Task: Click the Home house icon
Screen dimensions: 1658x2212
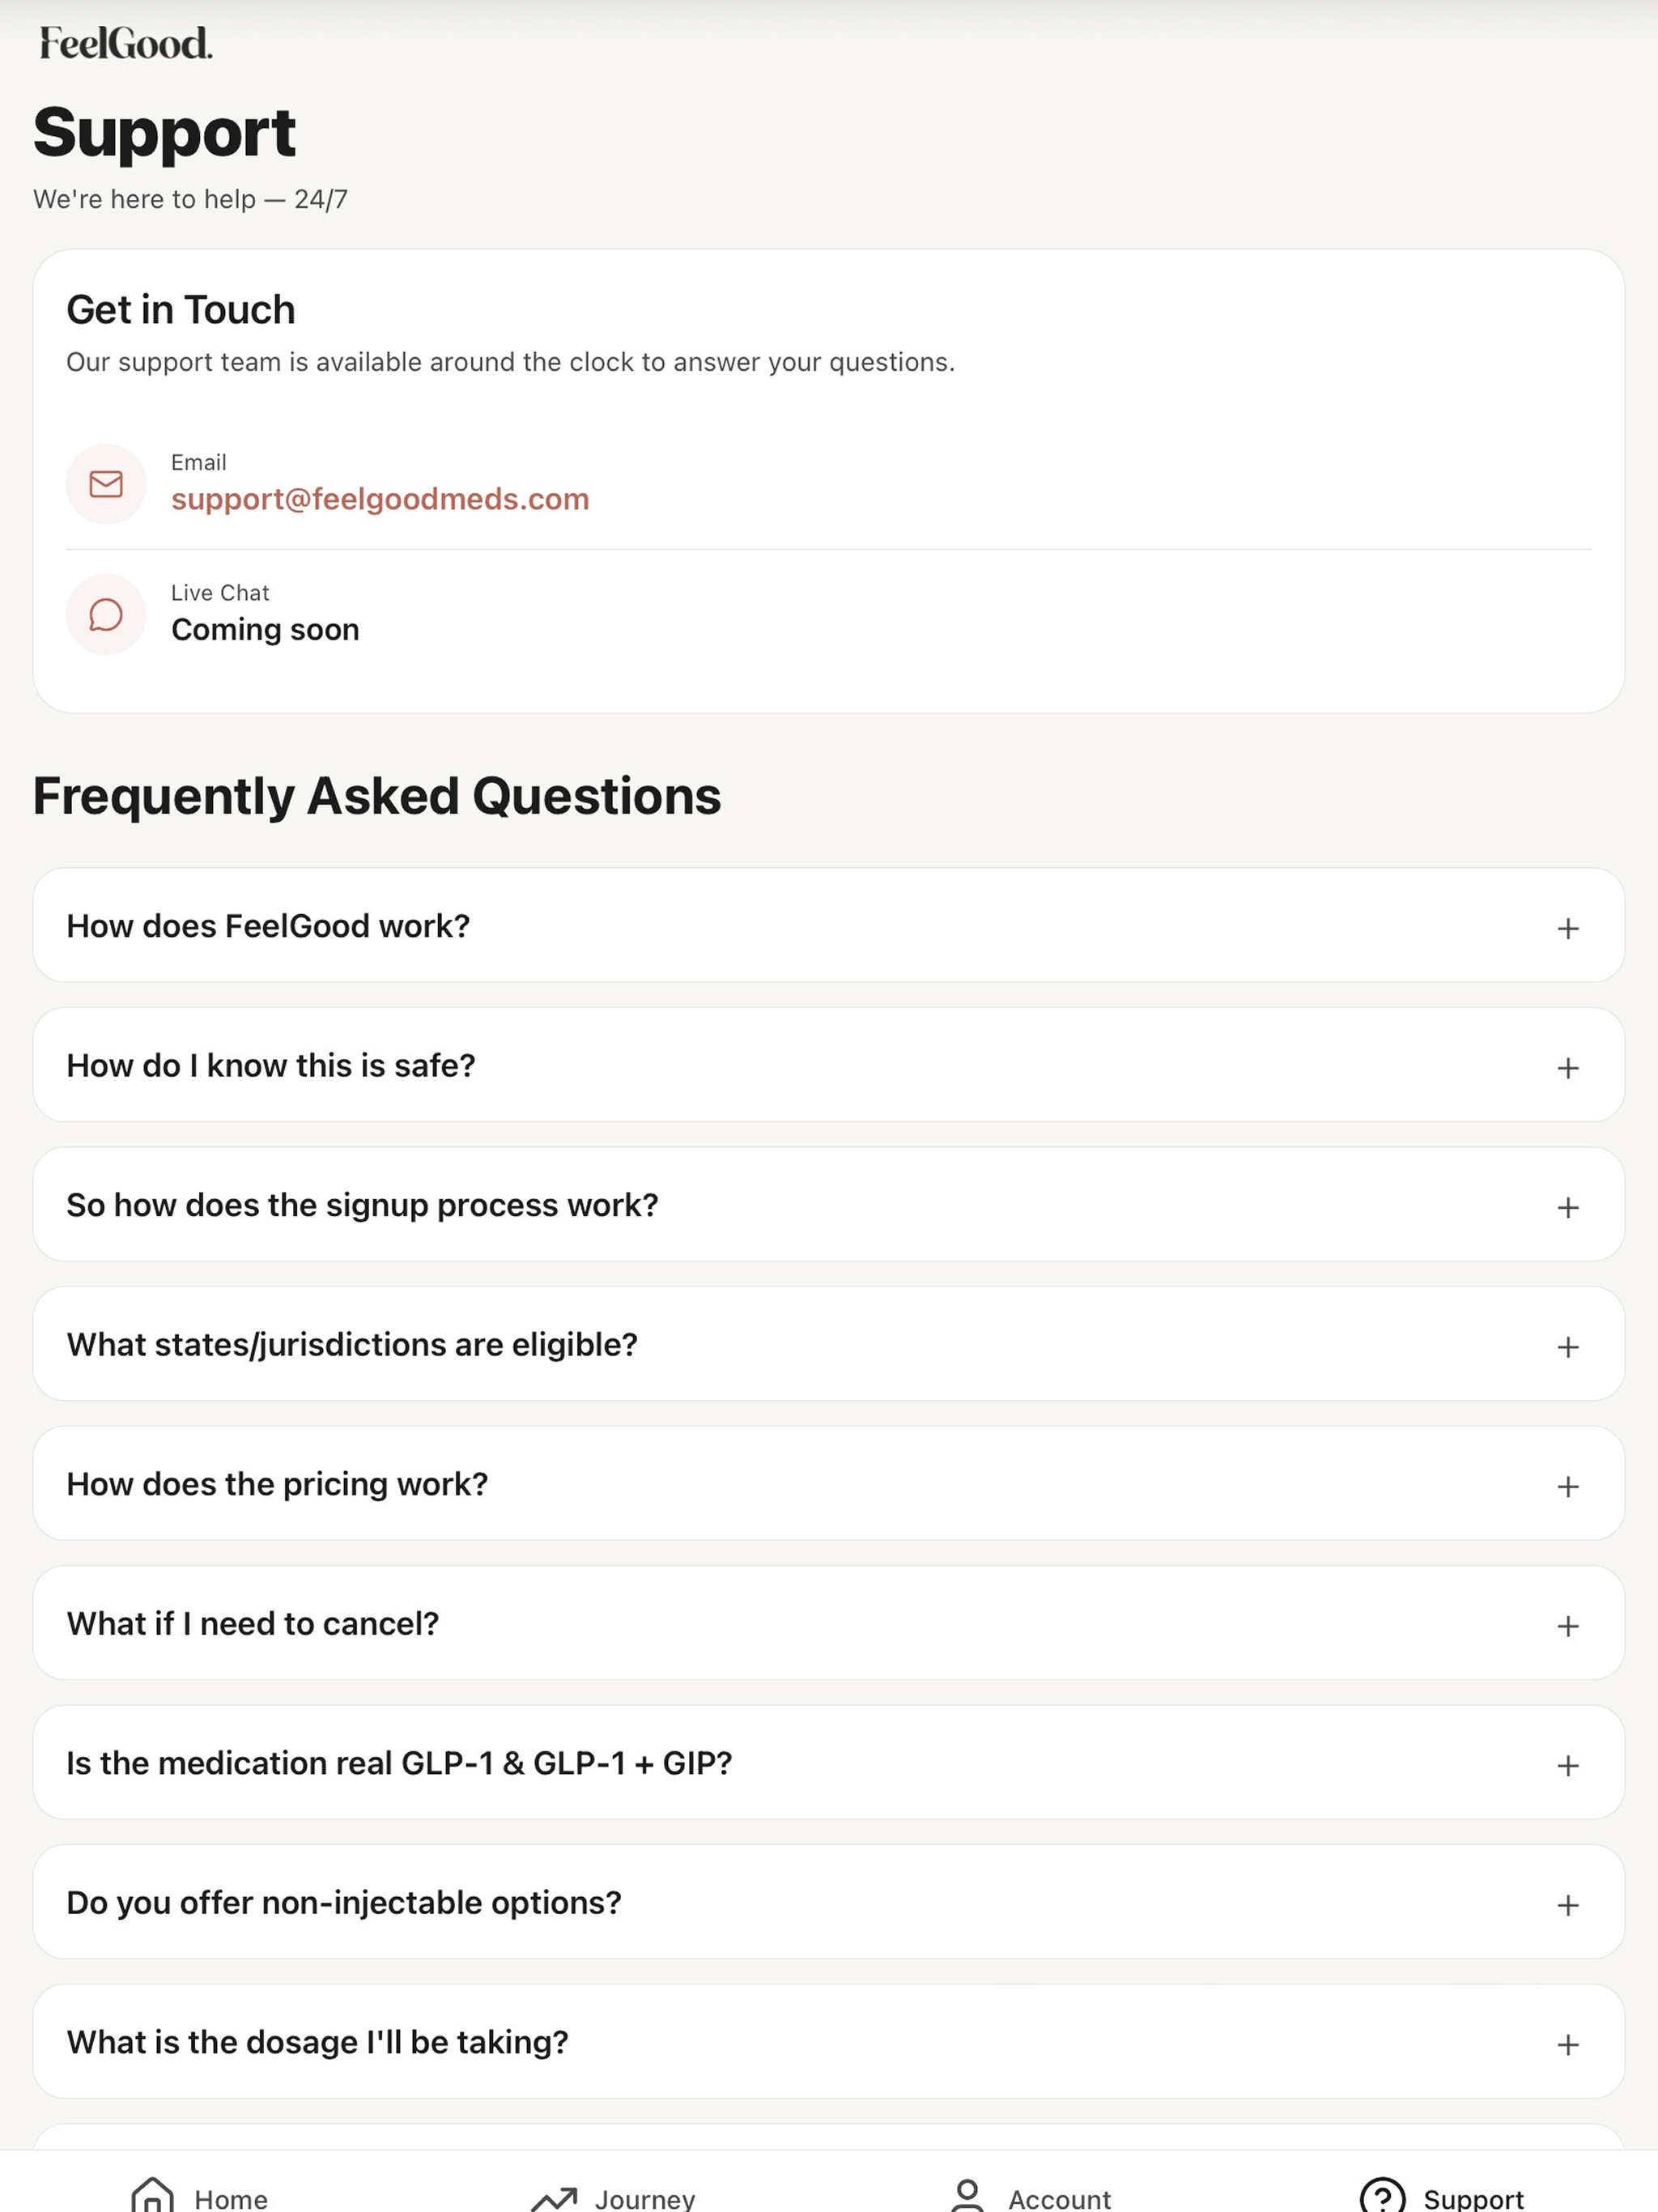Action: (x=152, y=2195)
